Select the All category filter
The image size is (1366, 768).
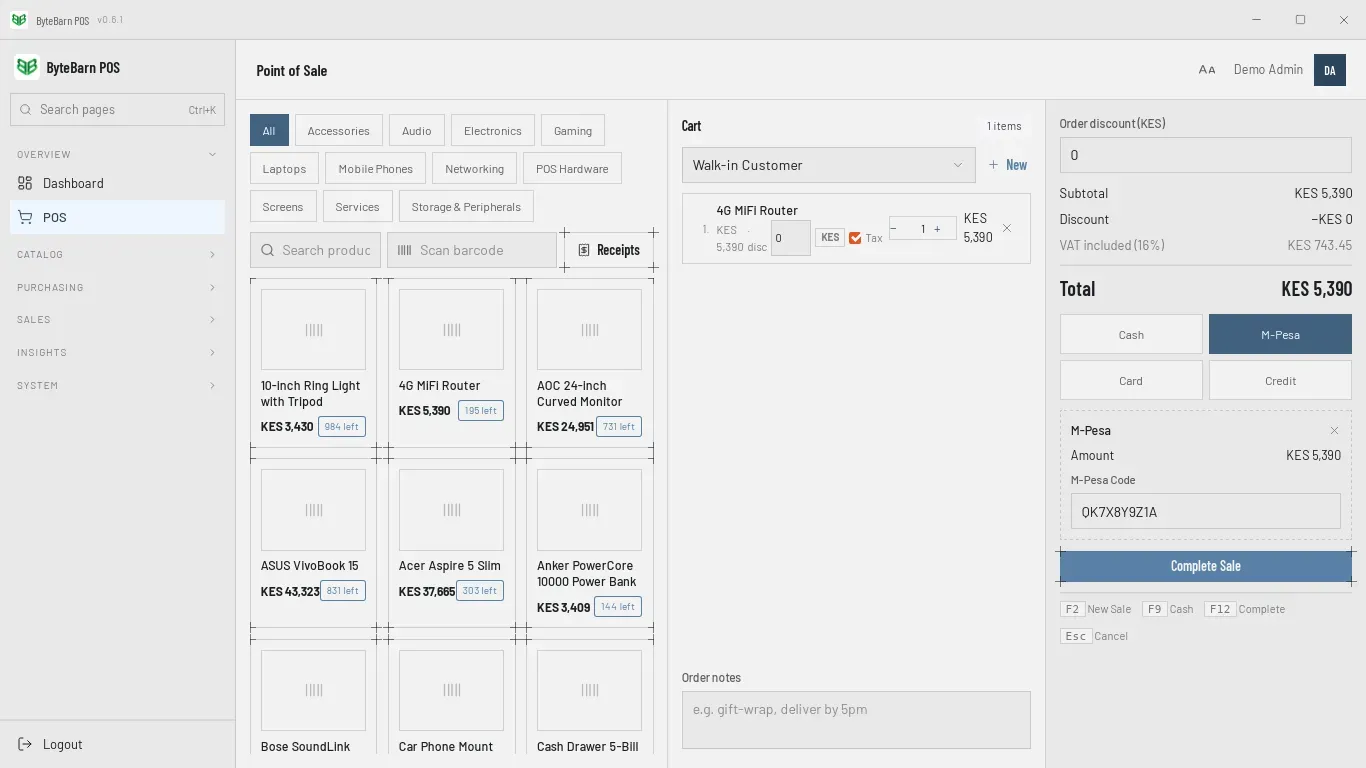pos(269,131)
